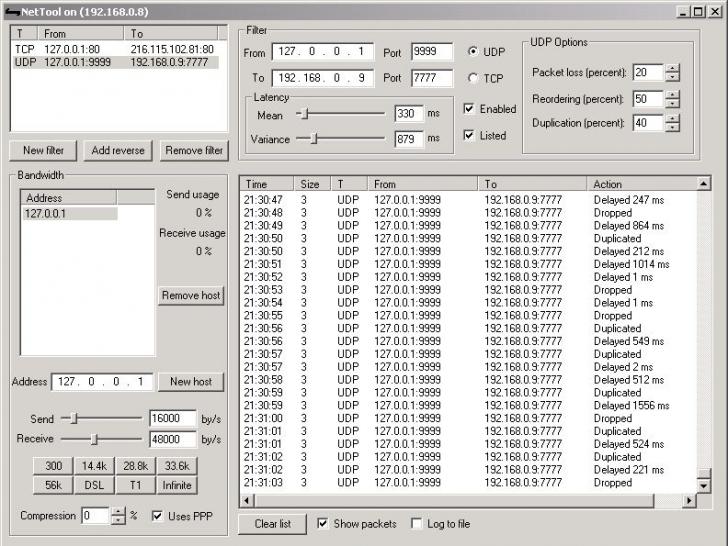Click the Compression increase arrow
The height and width of the screenshot is (546, 728).
click(118, 511)
